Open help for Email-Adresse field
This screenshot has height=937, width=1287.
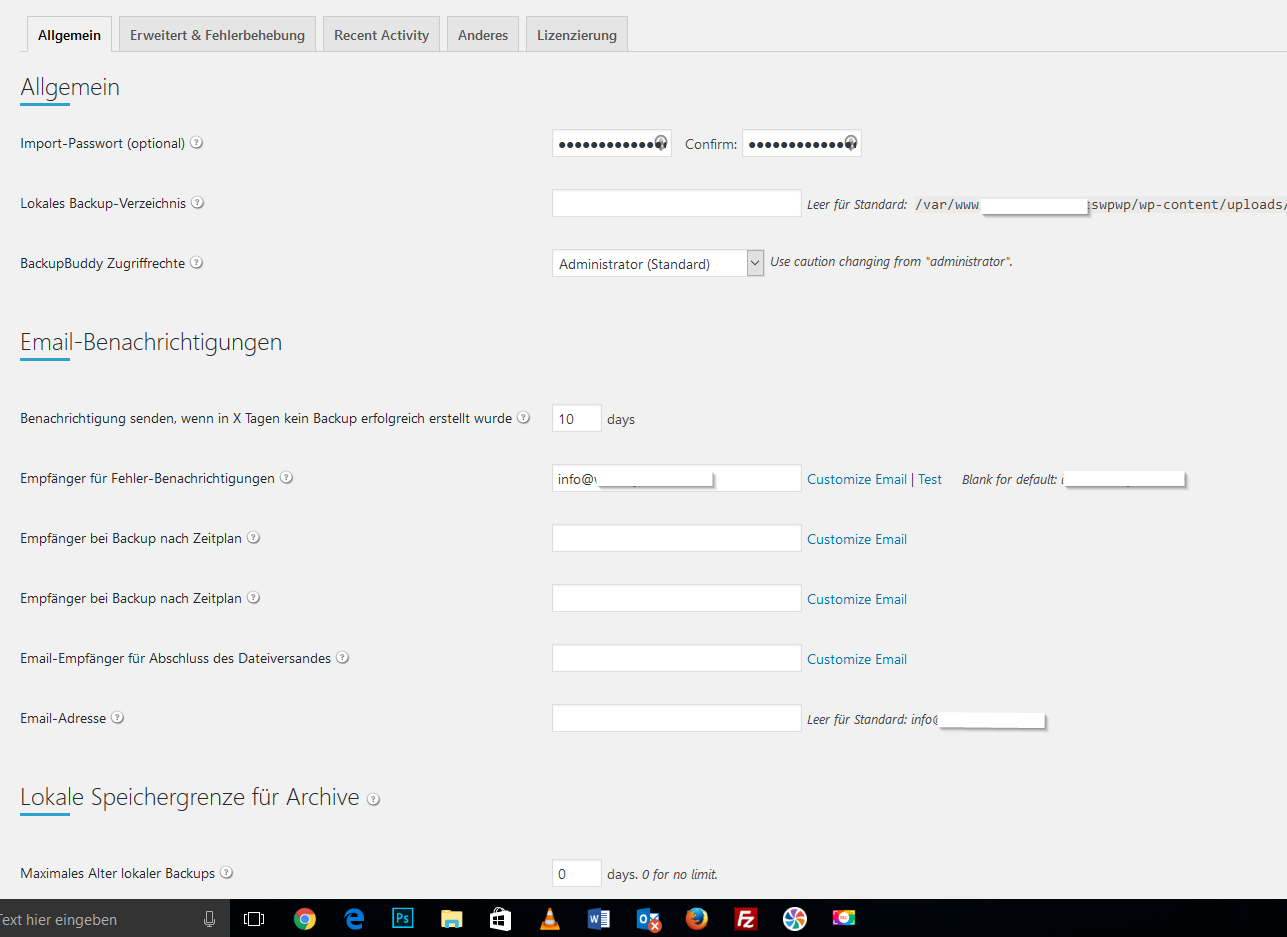pyautogui.click(x=117, y=717)
